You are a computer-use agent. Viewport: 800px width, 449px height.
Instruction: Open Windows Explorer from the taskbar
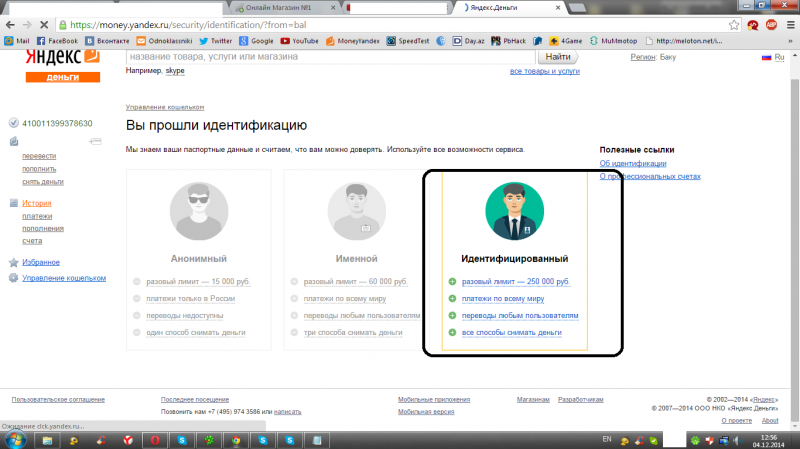click(47, 440)
